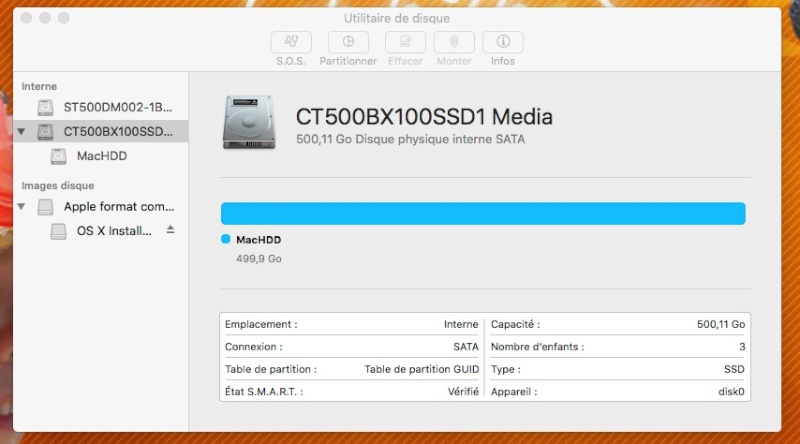Eject the OS X Install volume
This screenshot has height=444, width=800.
pos(170,230)
